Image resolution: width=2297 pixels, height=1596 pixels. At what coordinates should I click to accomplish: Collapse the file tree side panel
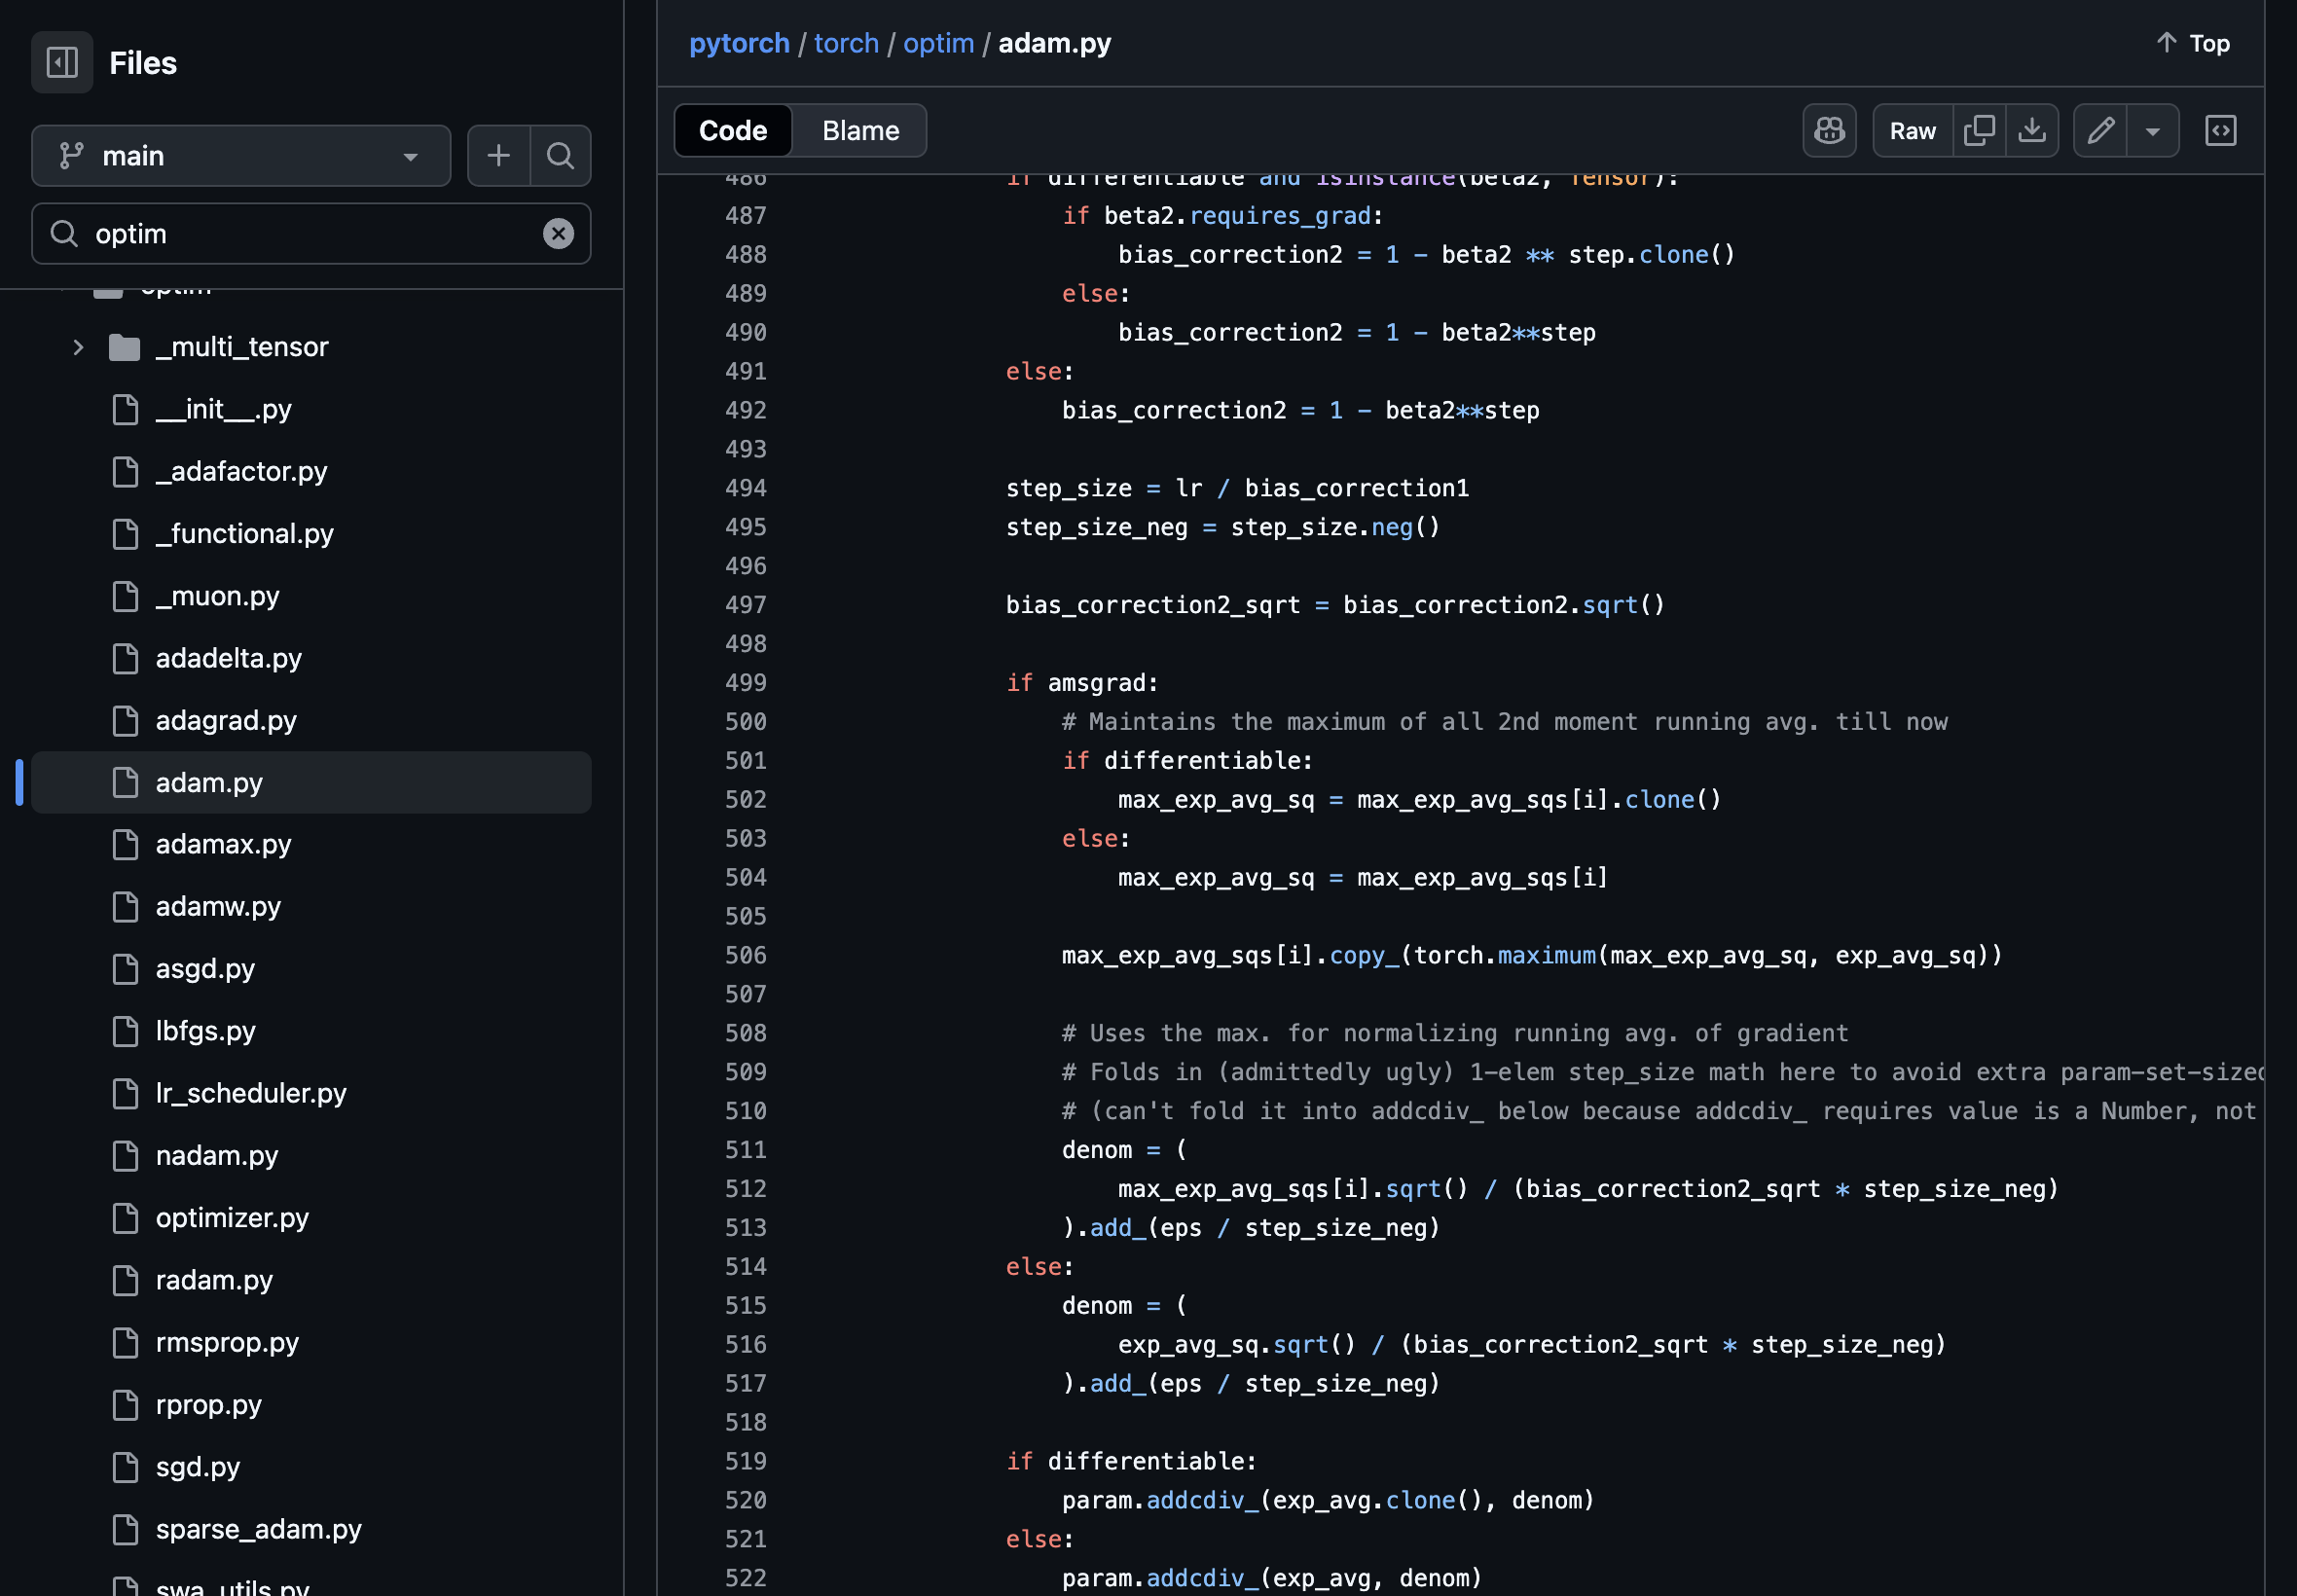(x=62, y=63)
